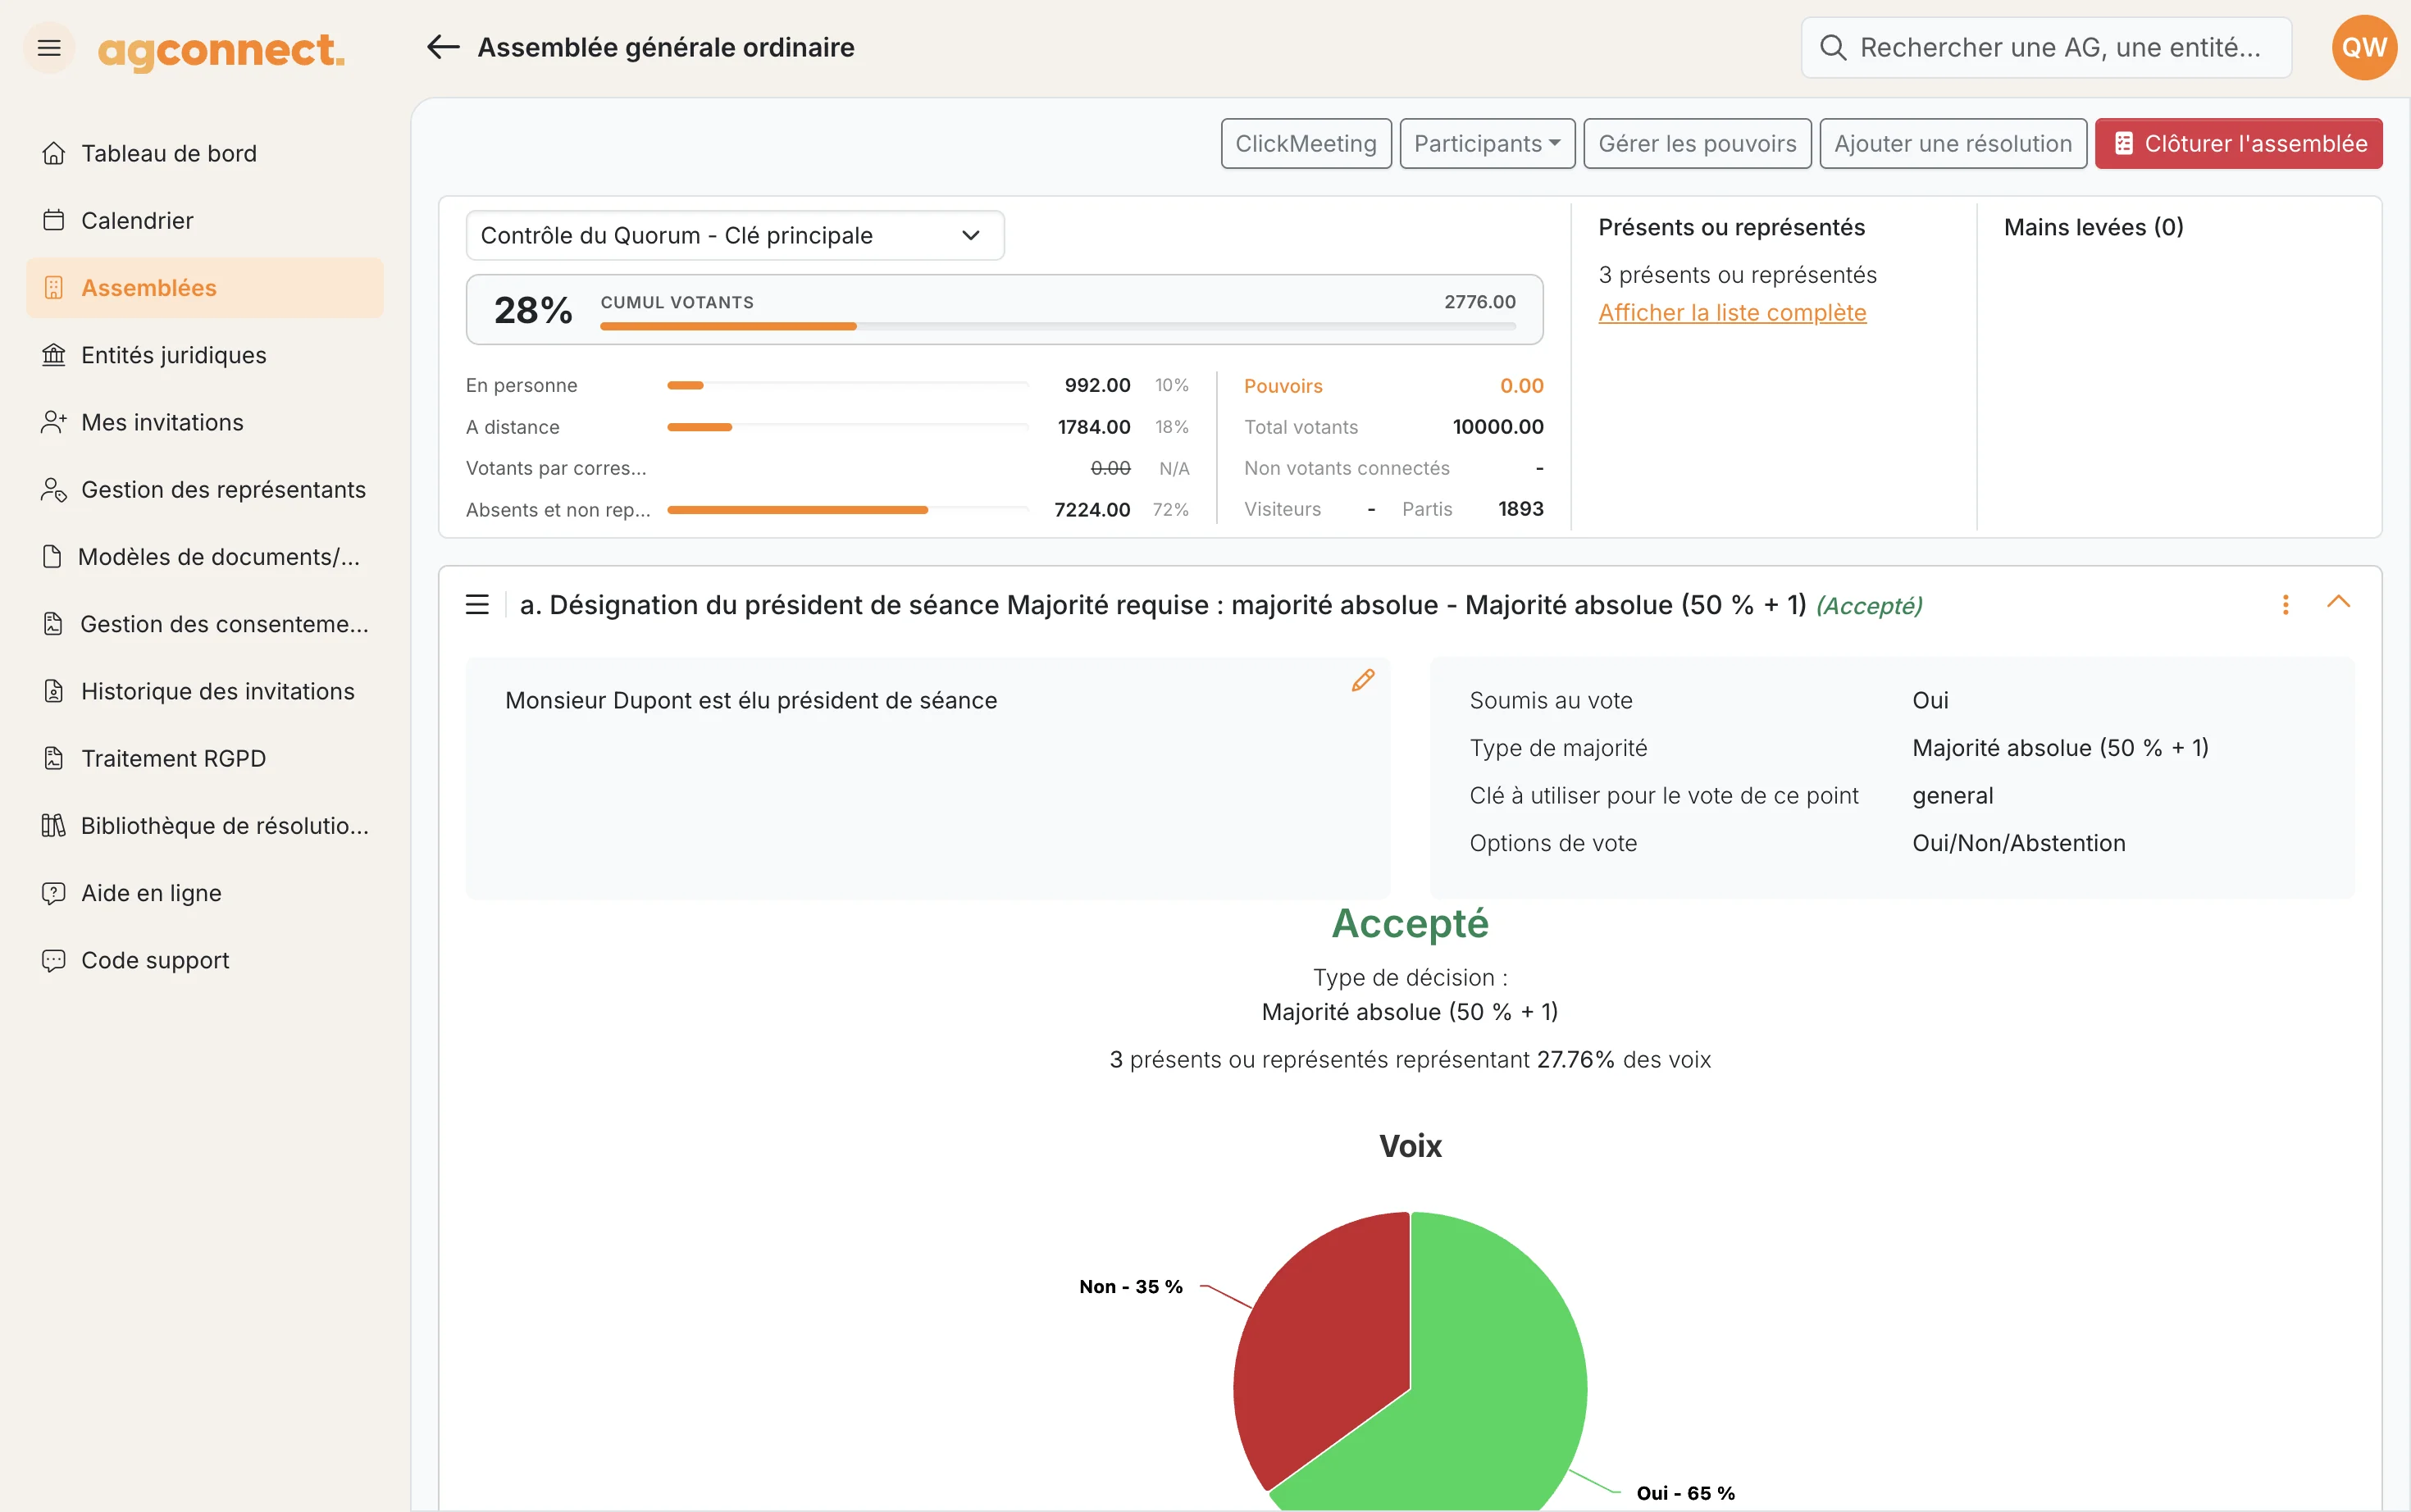Click the resolution a. title text

[1163, 605]
